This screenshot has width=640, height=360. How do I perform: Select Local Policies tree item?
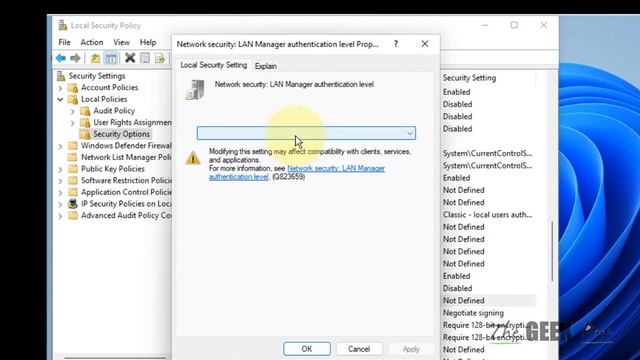[104, 99]
